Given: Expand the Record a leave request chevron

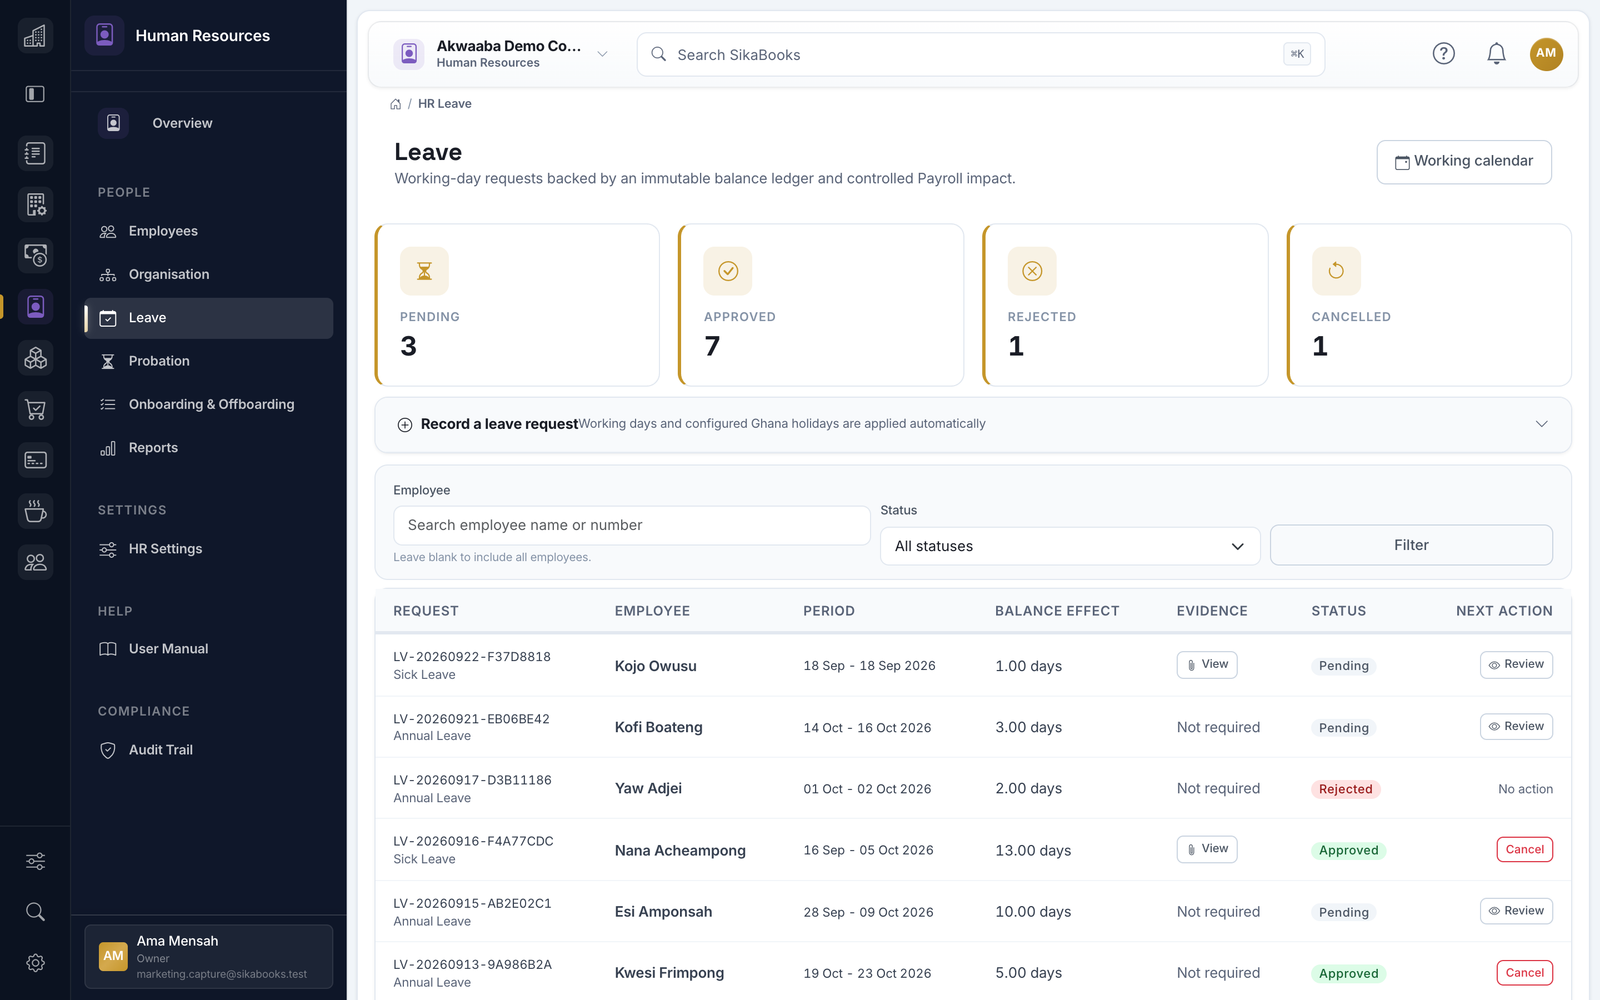Looking at the screenshot, I should point(1541,424).
